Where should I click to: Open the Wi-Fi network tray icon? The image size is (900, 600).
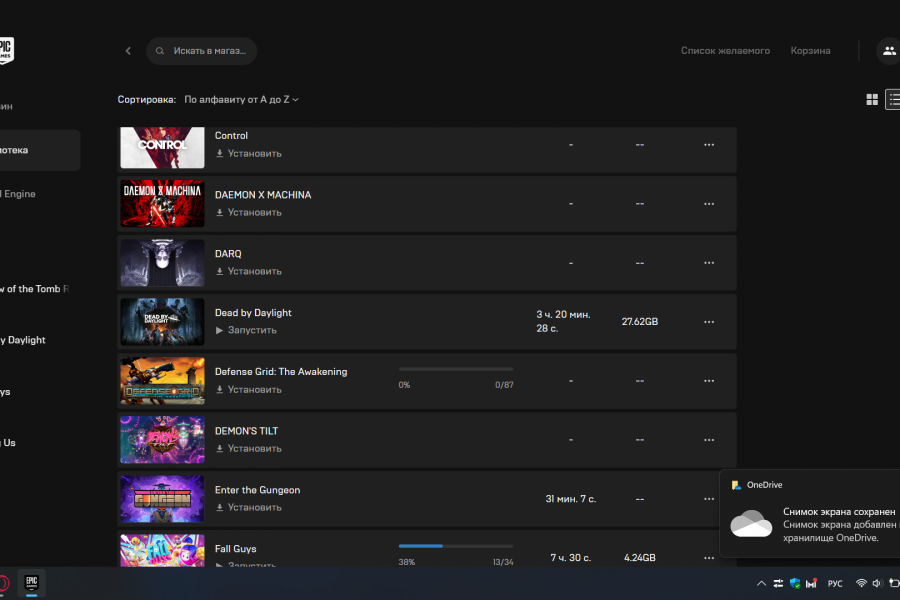point(861,583)
